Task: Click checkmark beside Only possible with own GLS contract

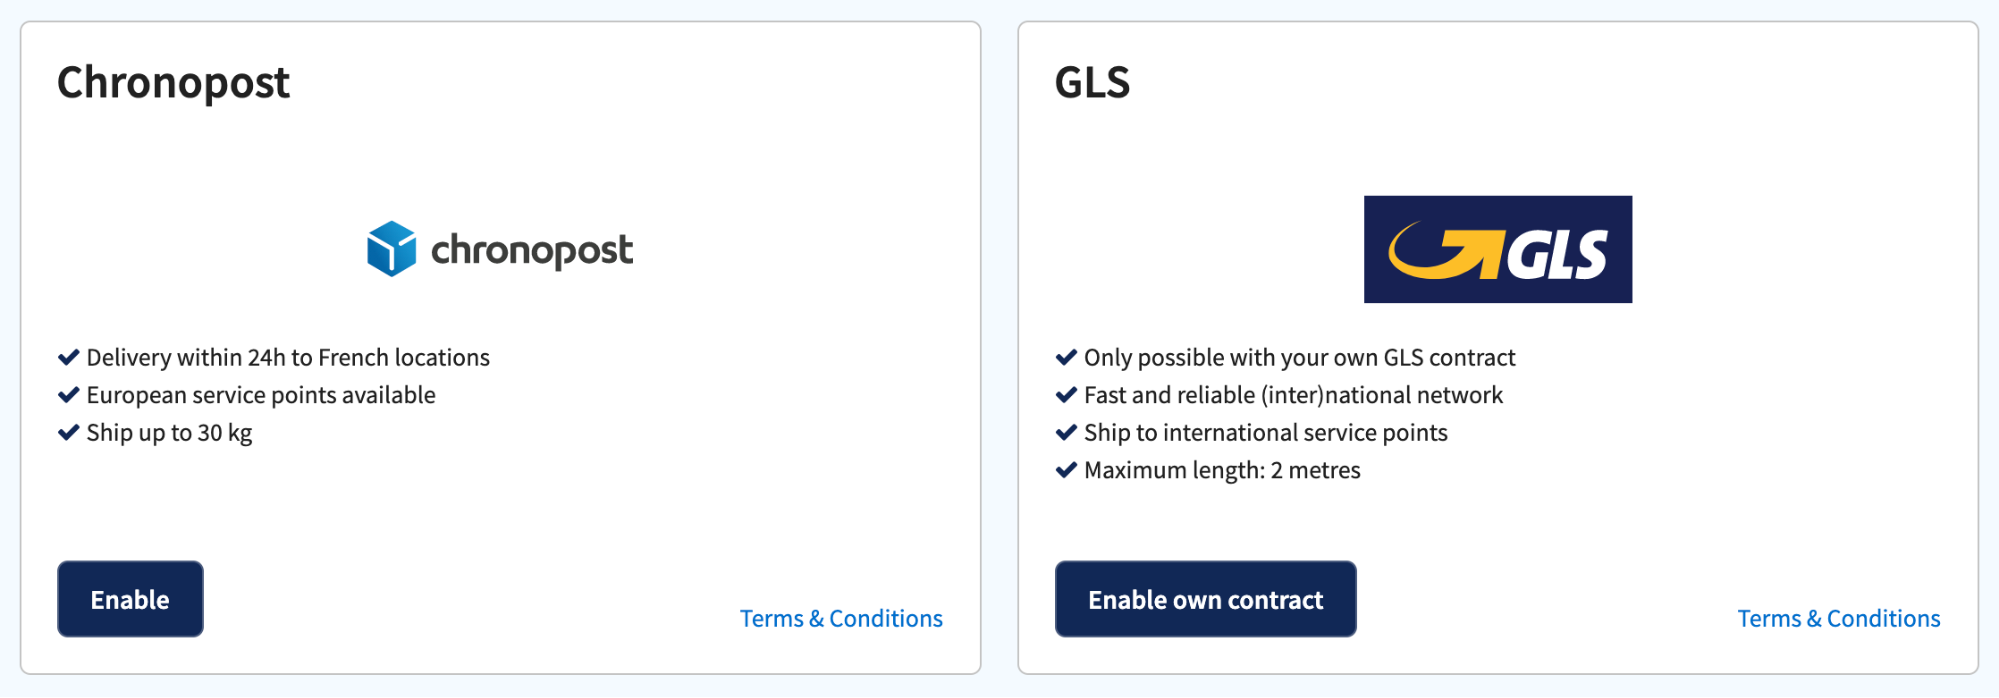Action: 1066,357
